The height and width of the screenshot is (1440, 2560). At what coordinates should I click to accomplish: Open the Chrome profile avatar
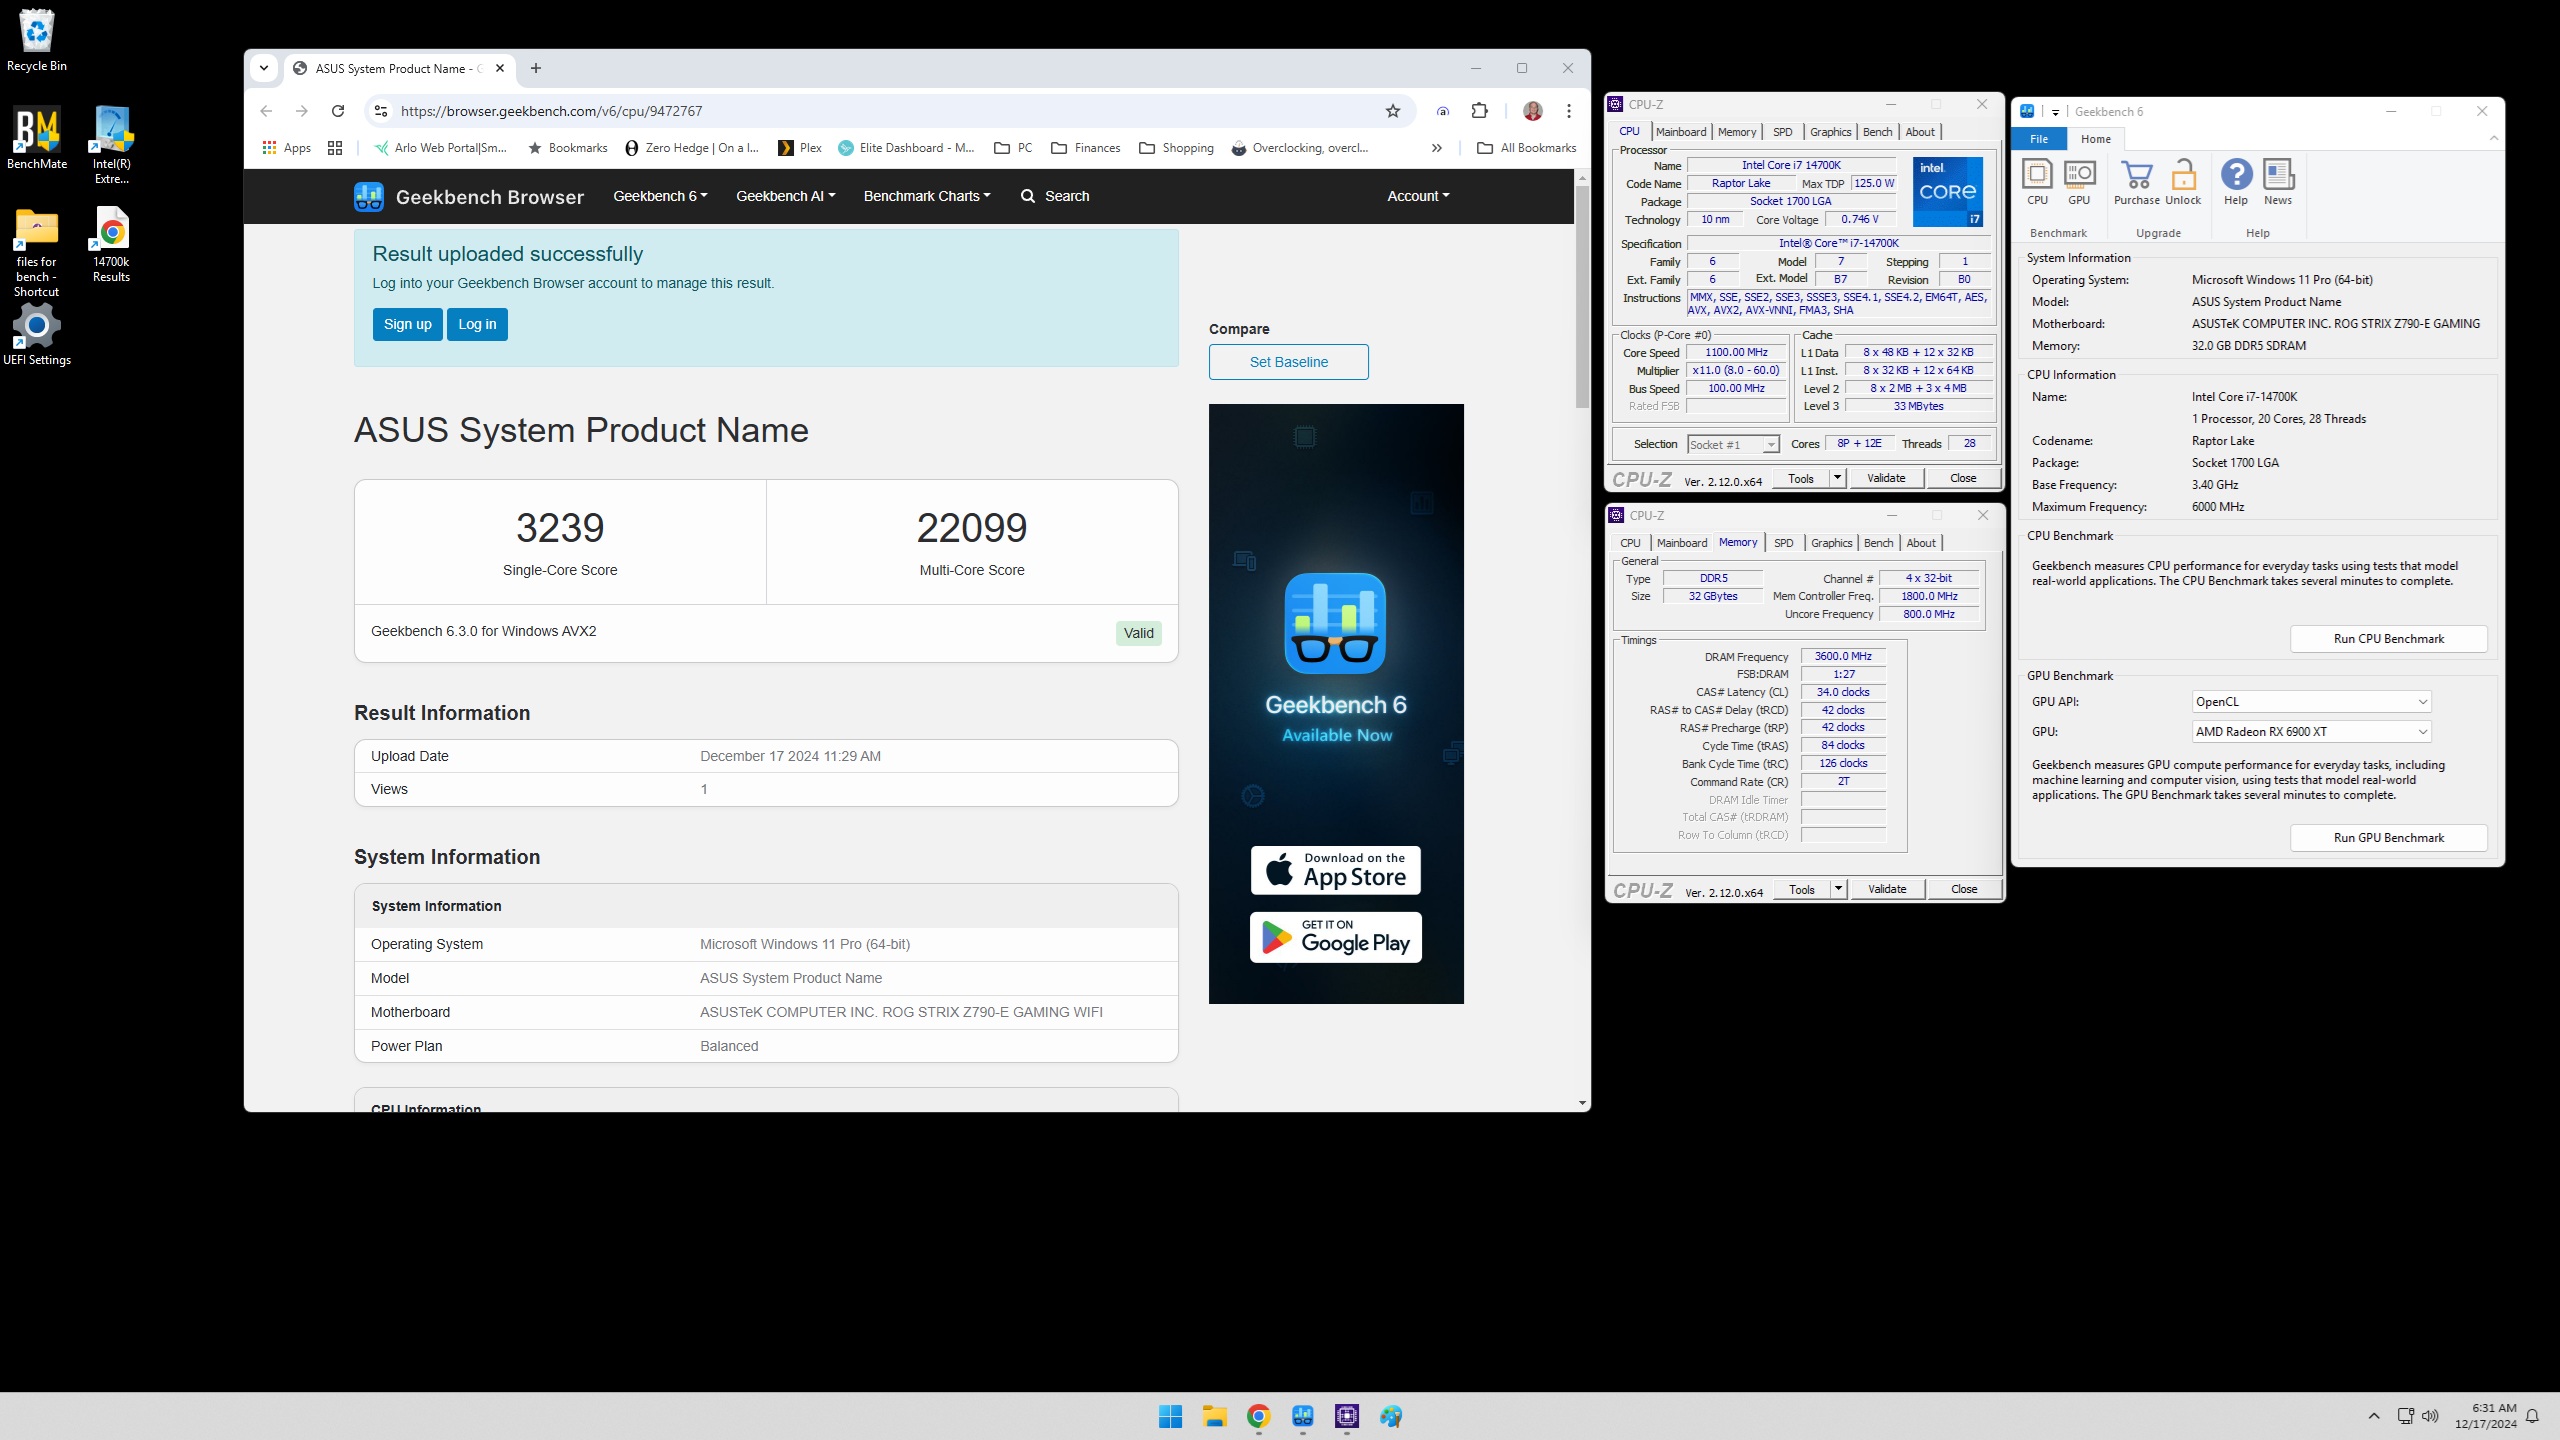[x=1533, y=111]
